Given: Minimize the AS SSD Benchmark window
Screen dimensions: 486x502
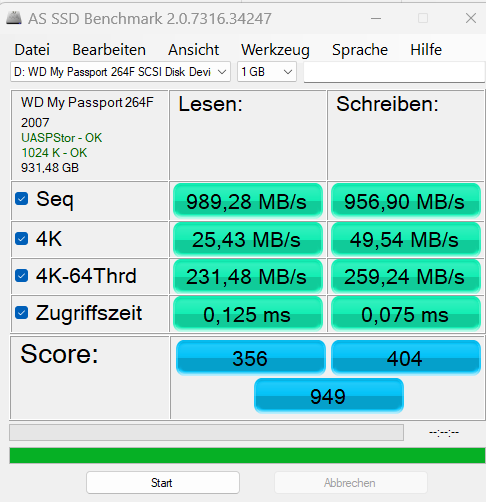Looking at the screenshot, I should (376, 18).
